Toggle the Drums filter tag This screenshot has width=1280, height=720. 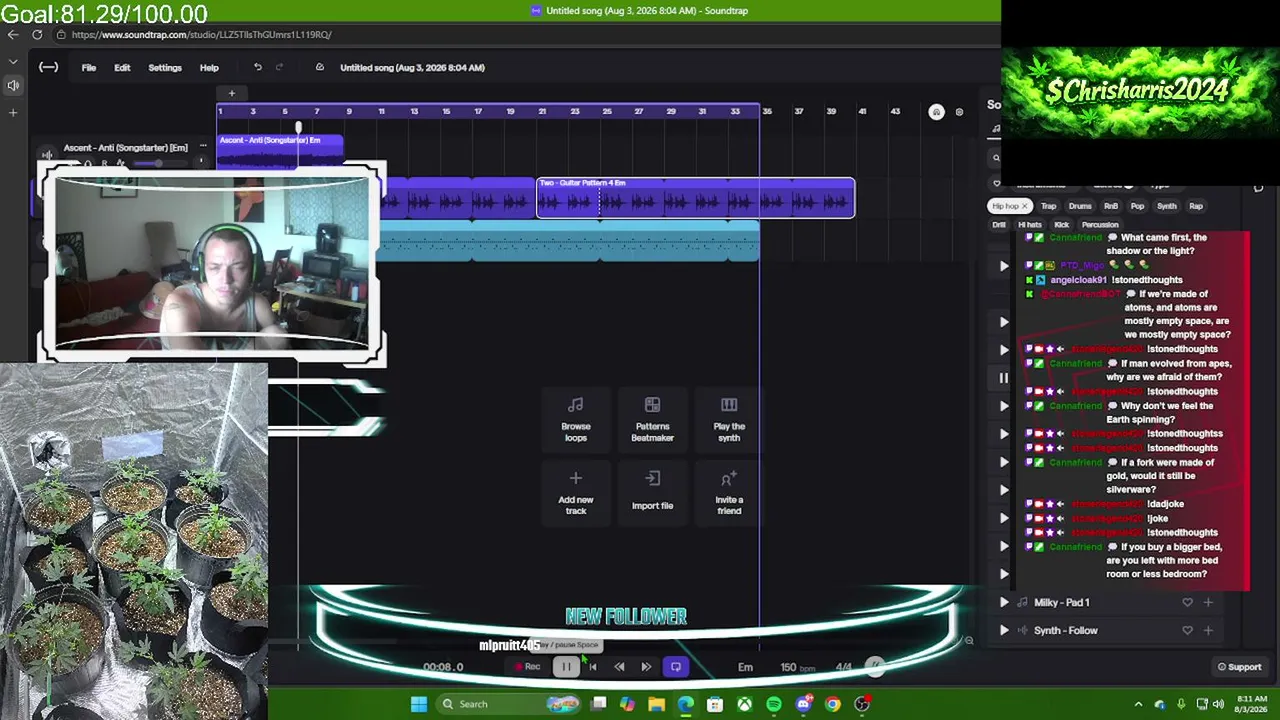1080,206
